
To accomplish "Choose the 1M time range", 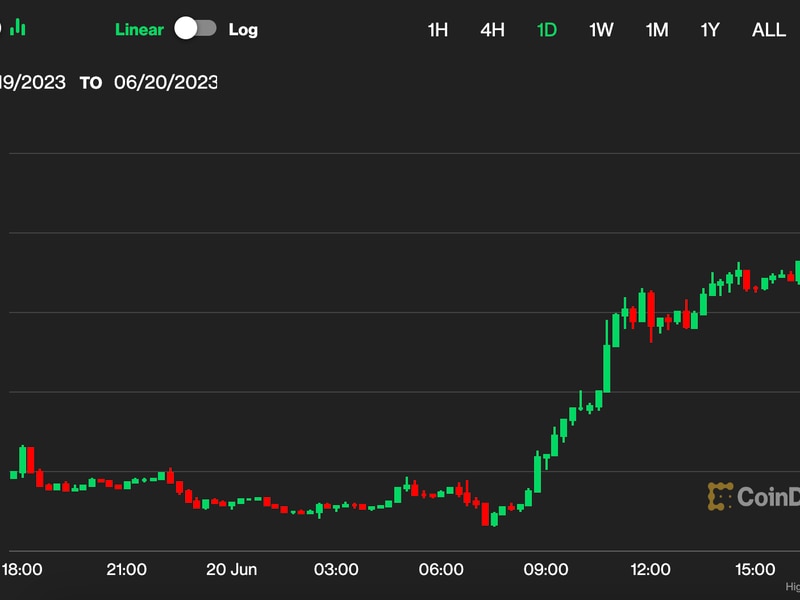I will pos(656,30).
